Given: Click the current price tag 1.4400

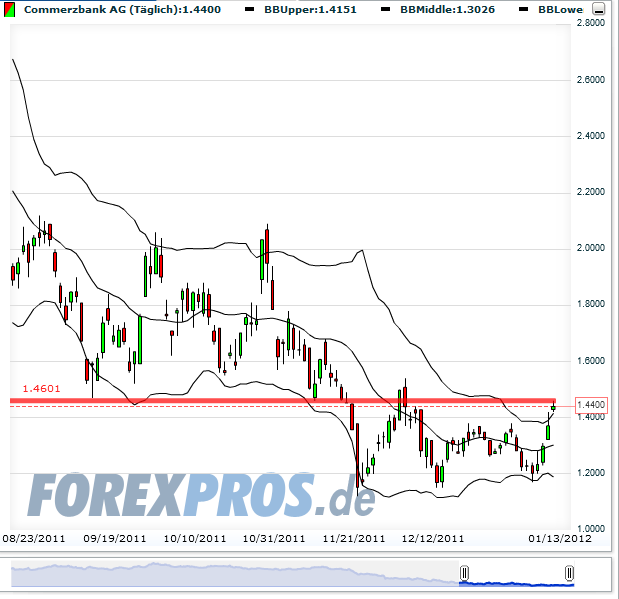Looking at the screenshot, I should [591, 405].
